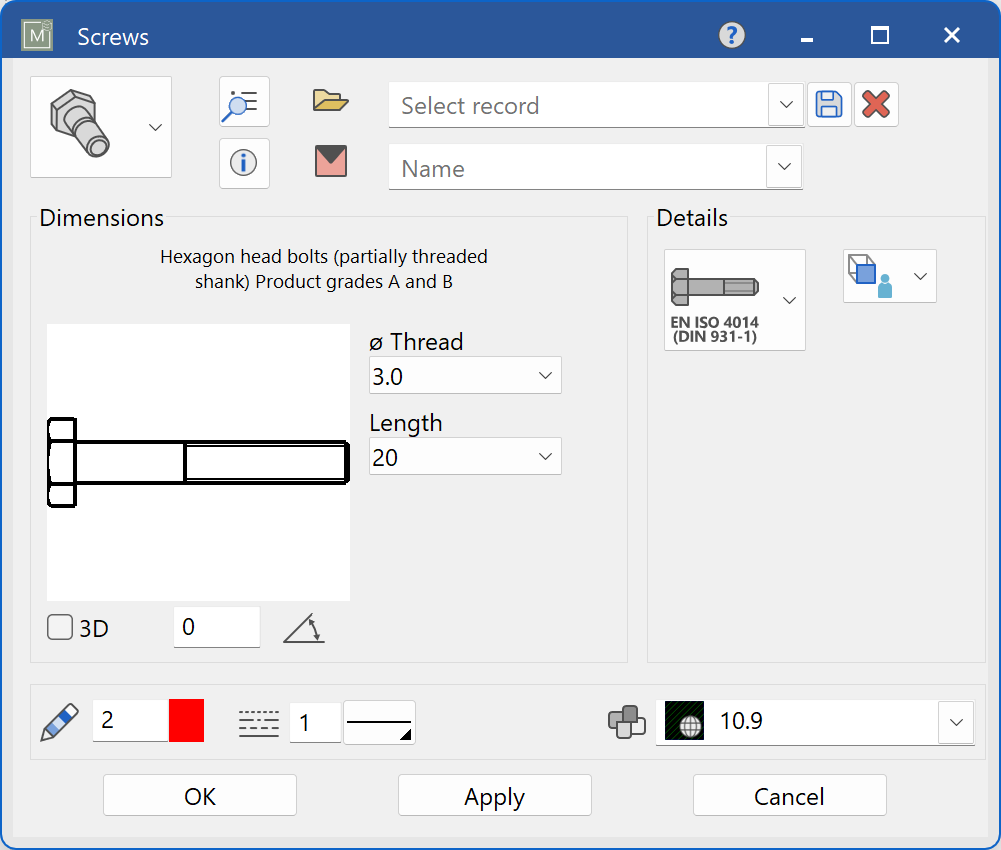The height and width of the screenshot is (850, 1001).
Task: Expand the Length dropdown
Action: point(464,456)
